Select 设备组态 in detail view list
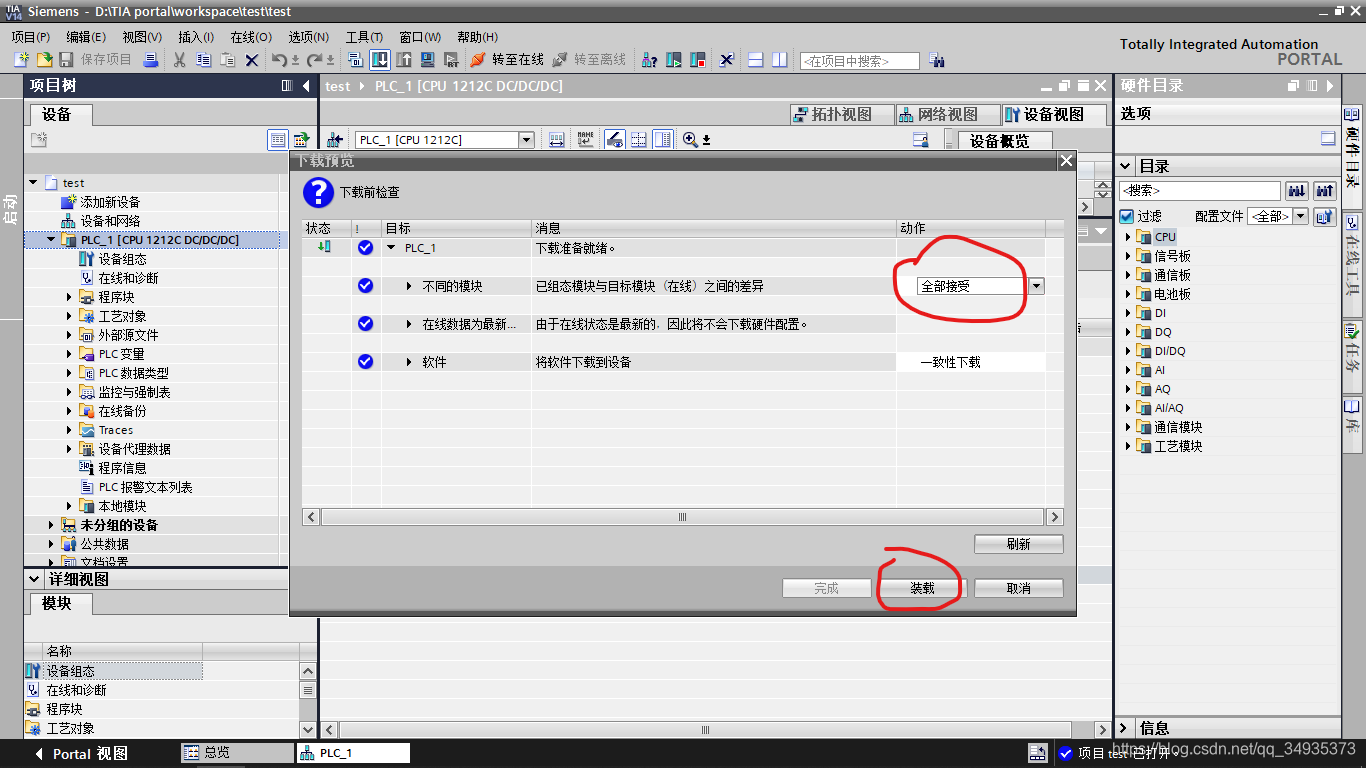Viewport: 1366px width, 768px height. tap(70, 671)
